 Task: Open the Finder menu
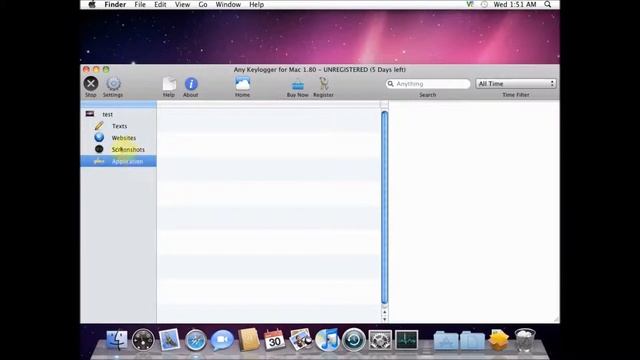click(x=115, y=4)
